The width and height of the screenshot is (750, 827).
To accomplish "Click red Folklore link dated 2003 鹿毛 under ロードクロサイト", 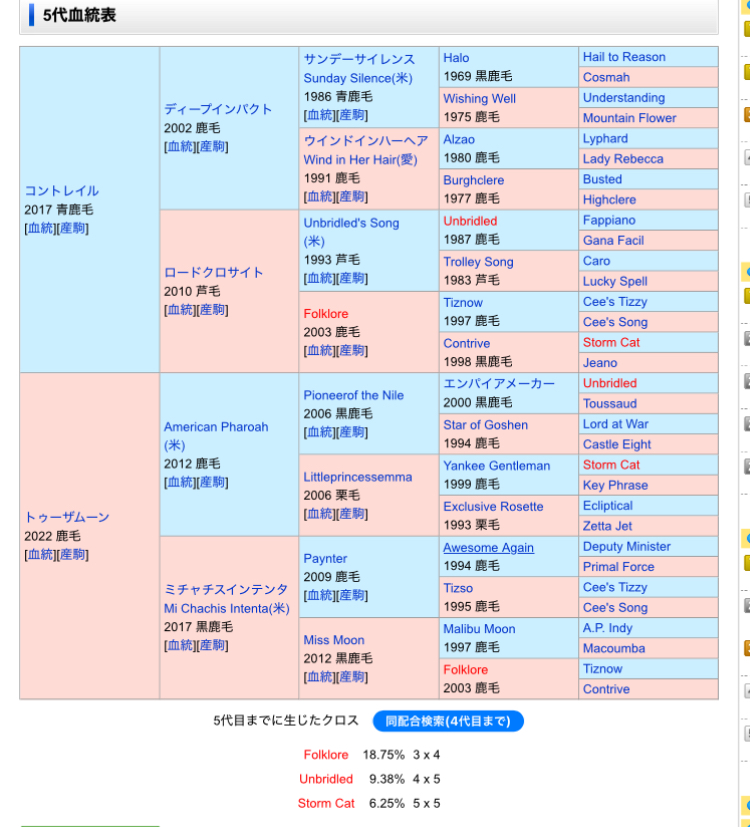I will click(x=326, y=313).
